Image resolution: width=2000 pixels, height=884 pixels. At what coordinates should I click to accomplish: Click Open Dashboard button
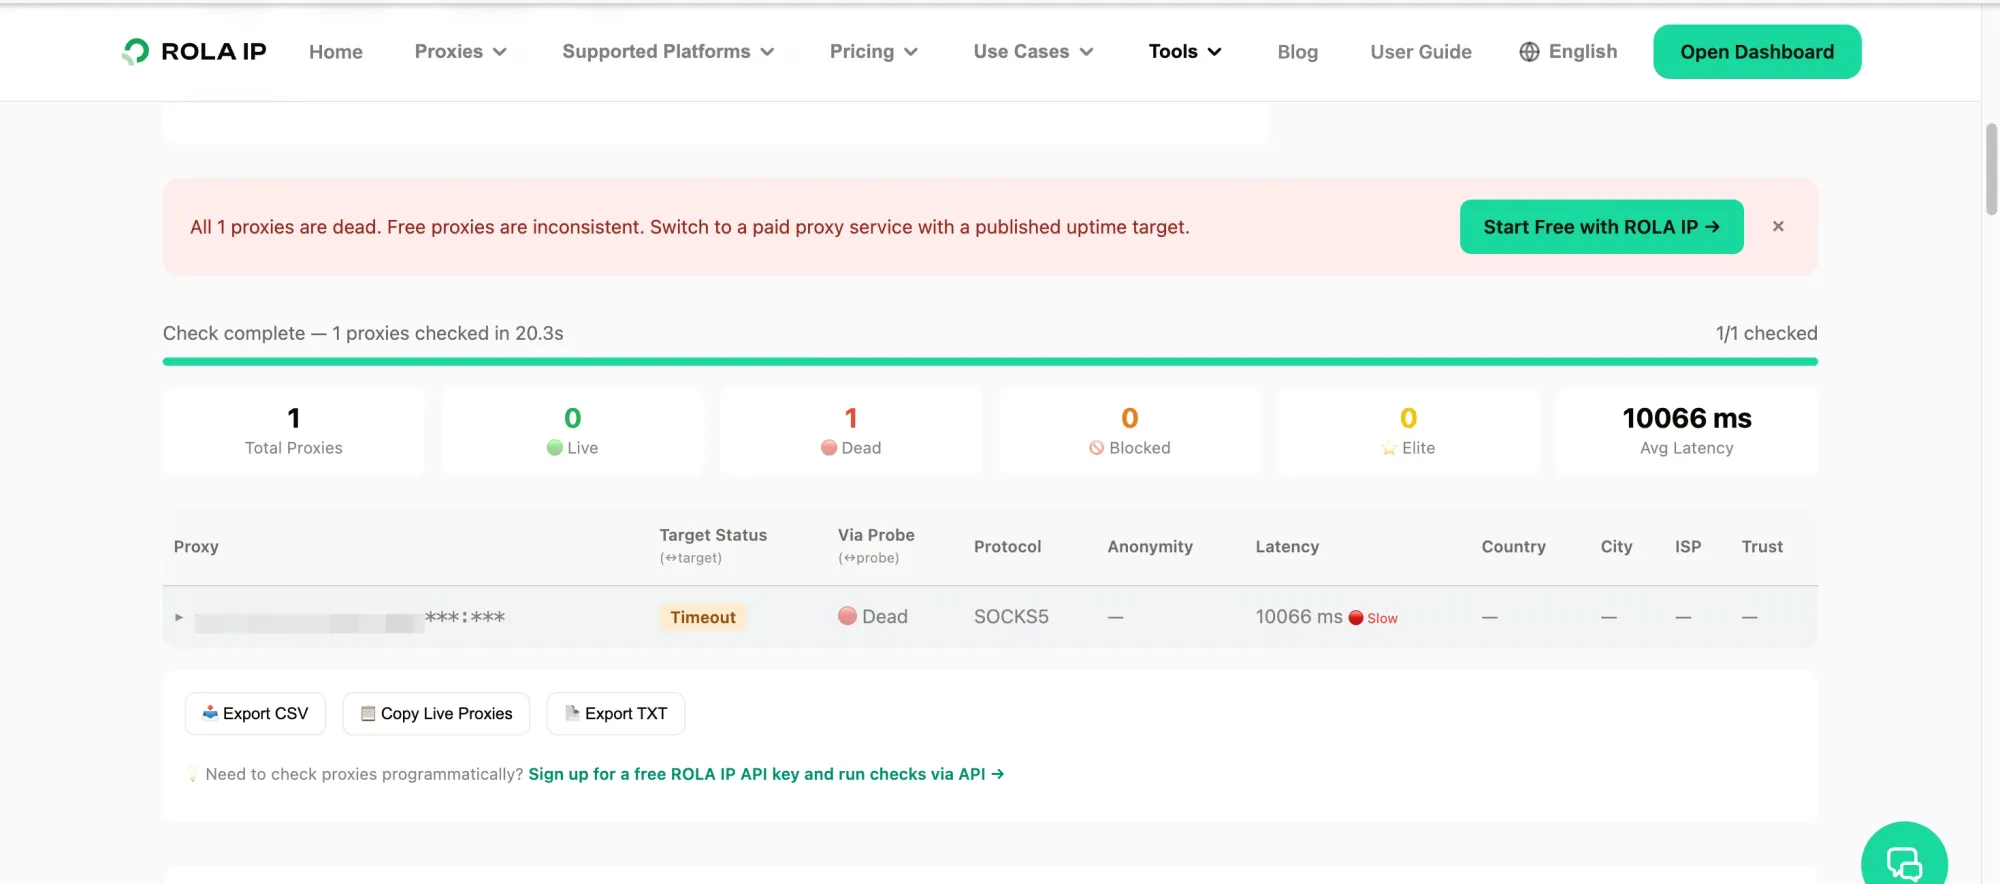click(x=1757, y=52)
